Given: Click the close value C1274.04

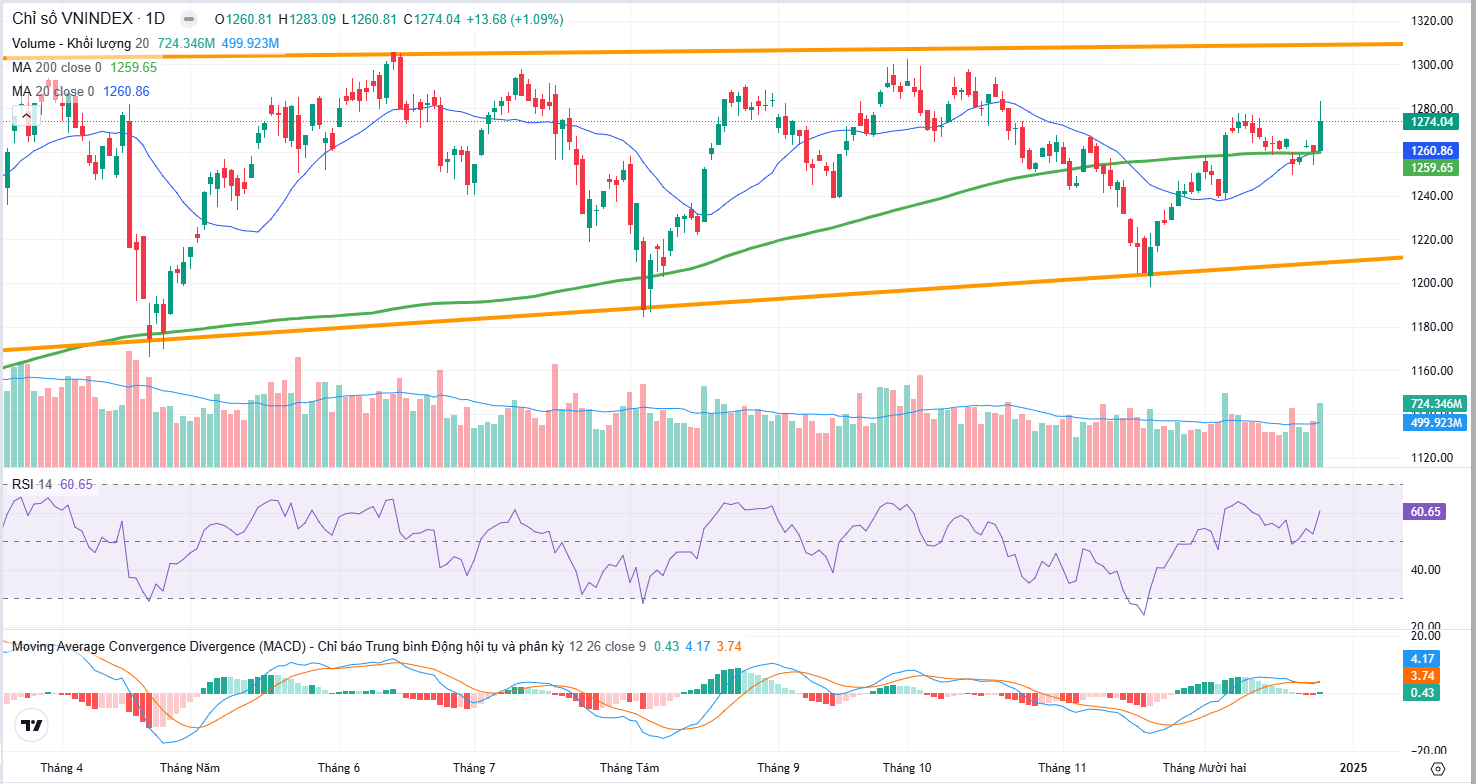Looking at the screenshot, I should pyautogui.click(x=434, y=19).
